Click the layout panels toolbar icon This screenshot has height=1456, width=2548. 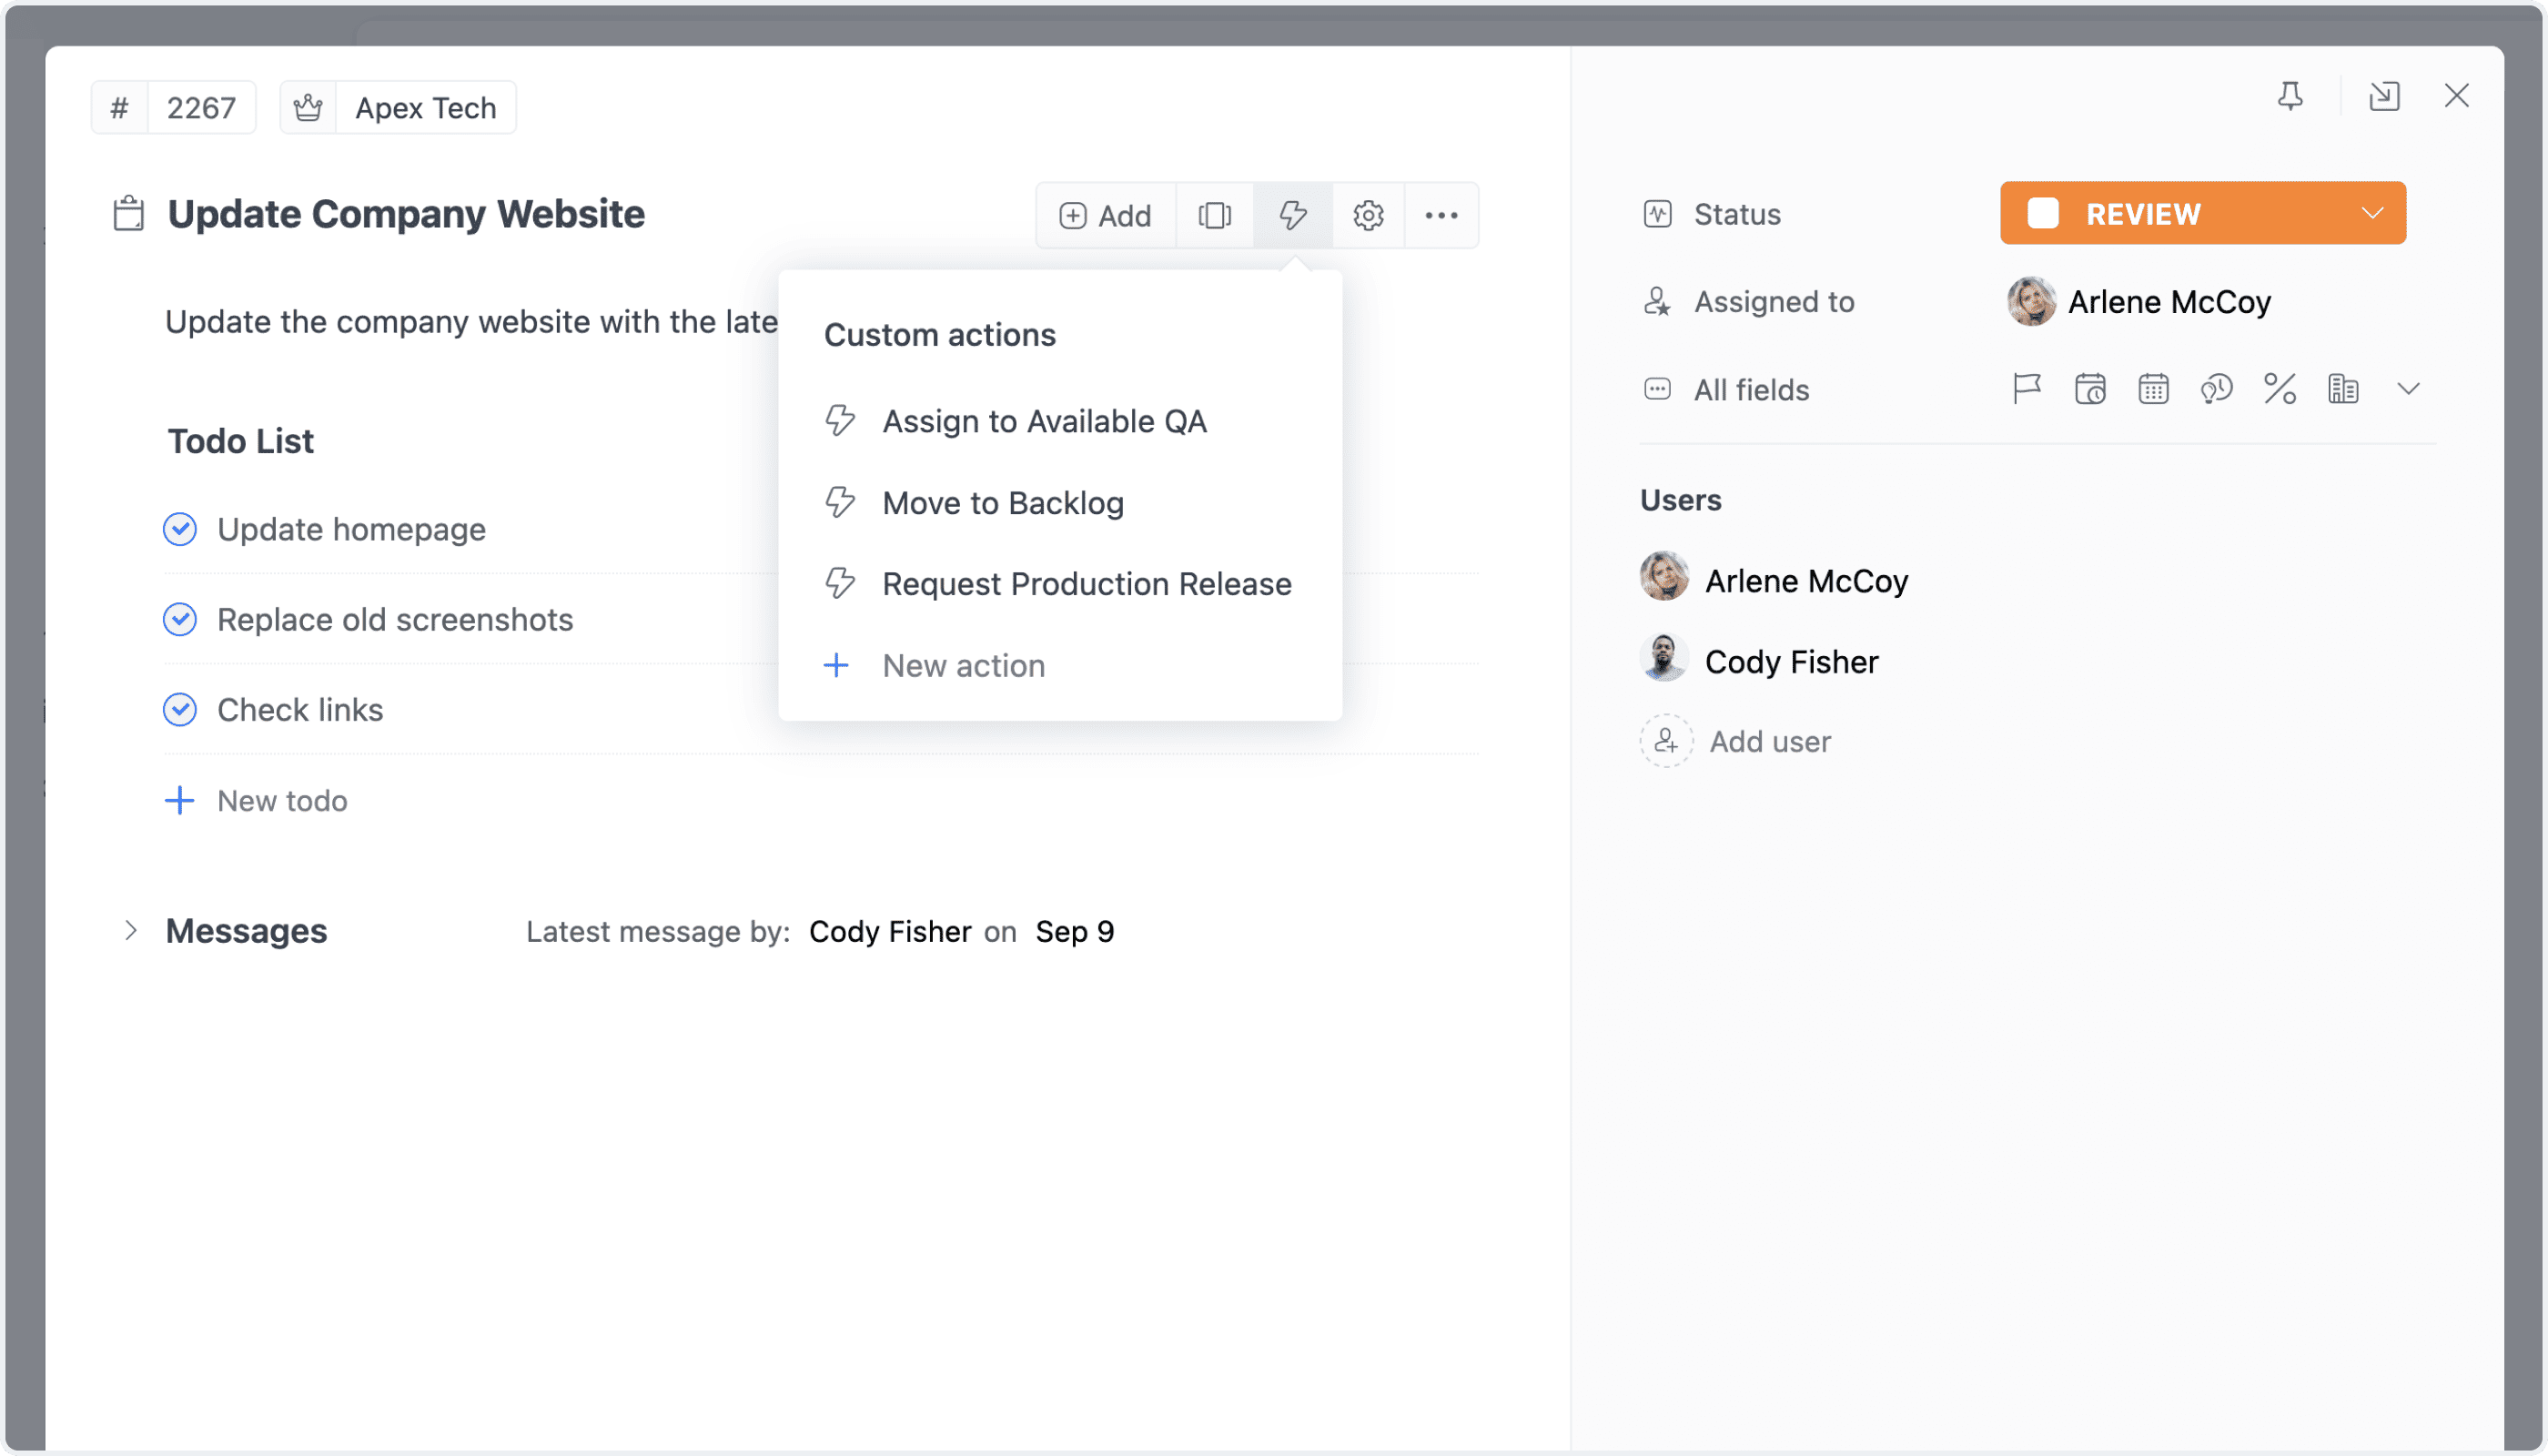tap(1215, 215)
